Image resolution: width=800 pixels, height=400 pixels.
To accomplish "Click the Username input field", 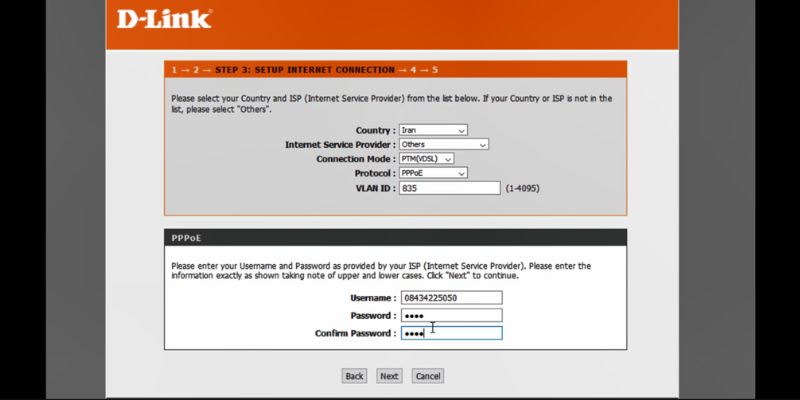I will [452, 298].
